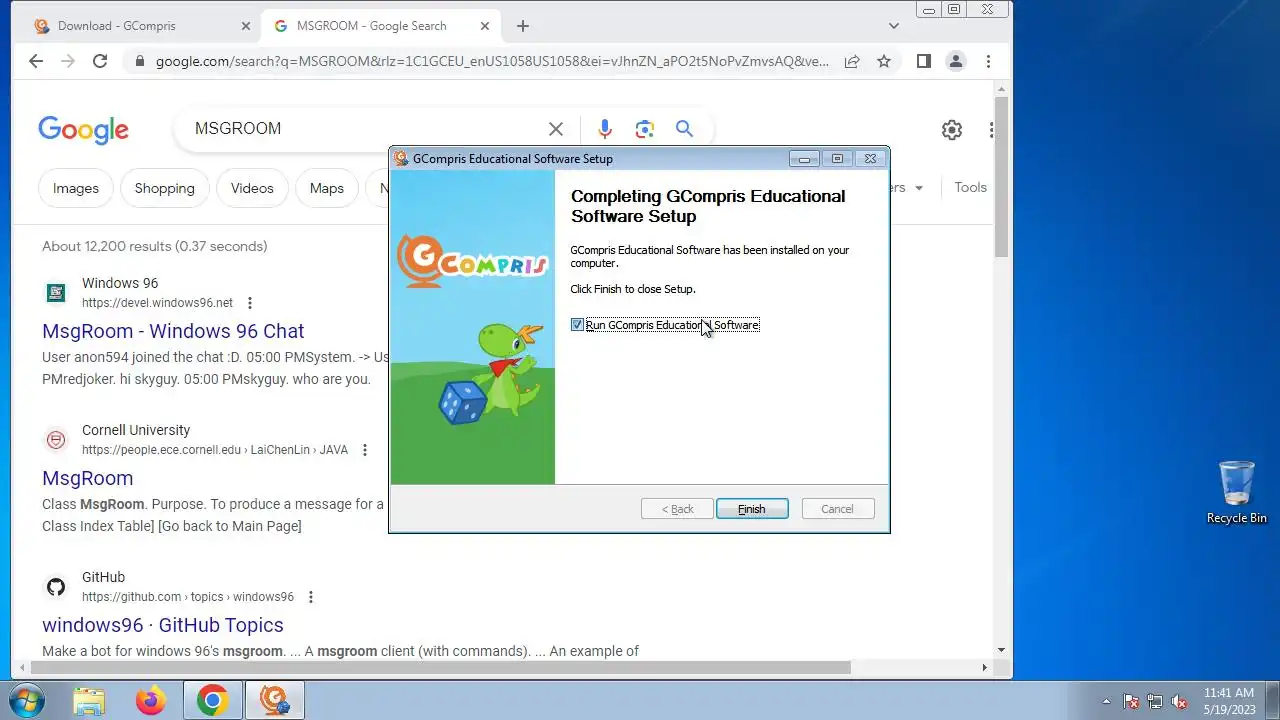Toggle Chrome side panel
Viewport: 1280px width, 720px height.
click(x=924, y=61)
